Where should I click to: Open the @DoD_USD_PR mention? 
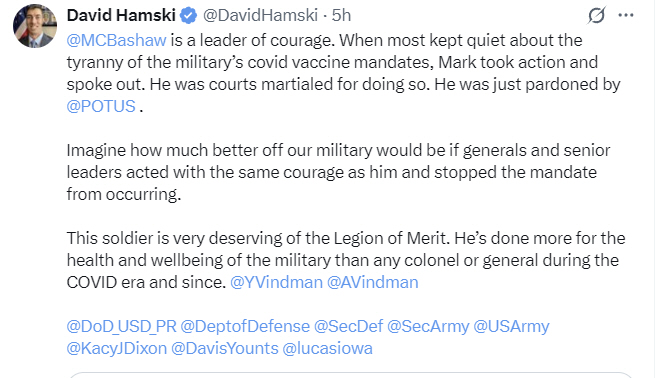tap(122, 326)
